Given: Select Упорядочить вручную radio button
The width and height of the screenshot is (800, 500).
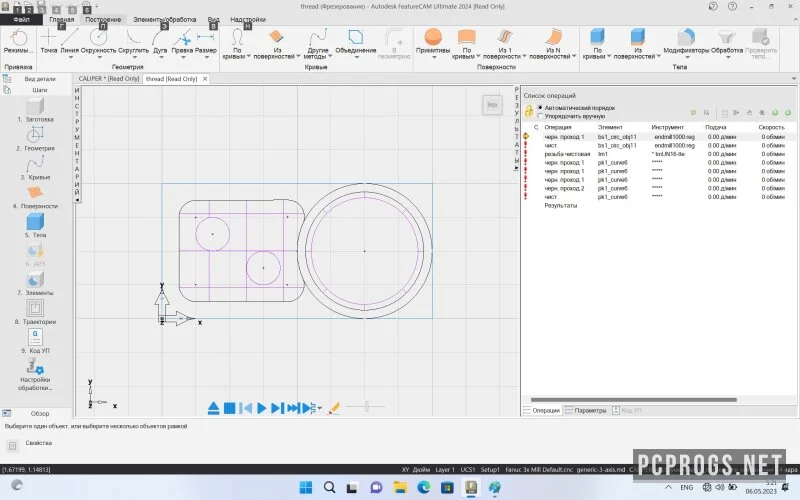Looking at the screenshot, I should pos(540,116).
